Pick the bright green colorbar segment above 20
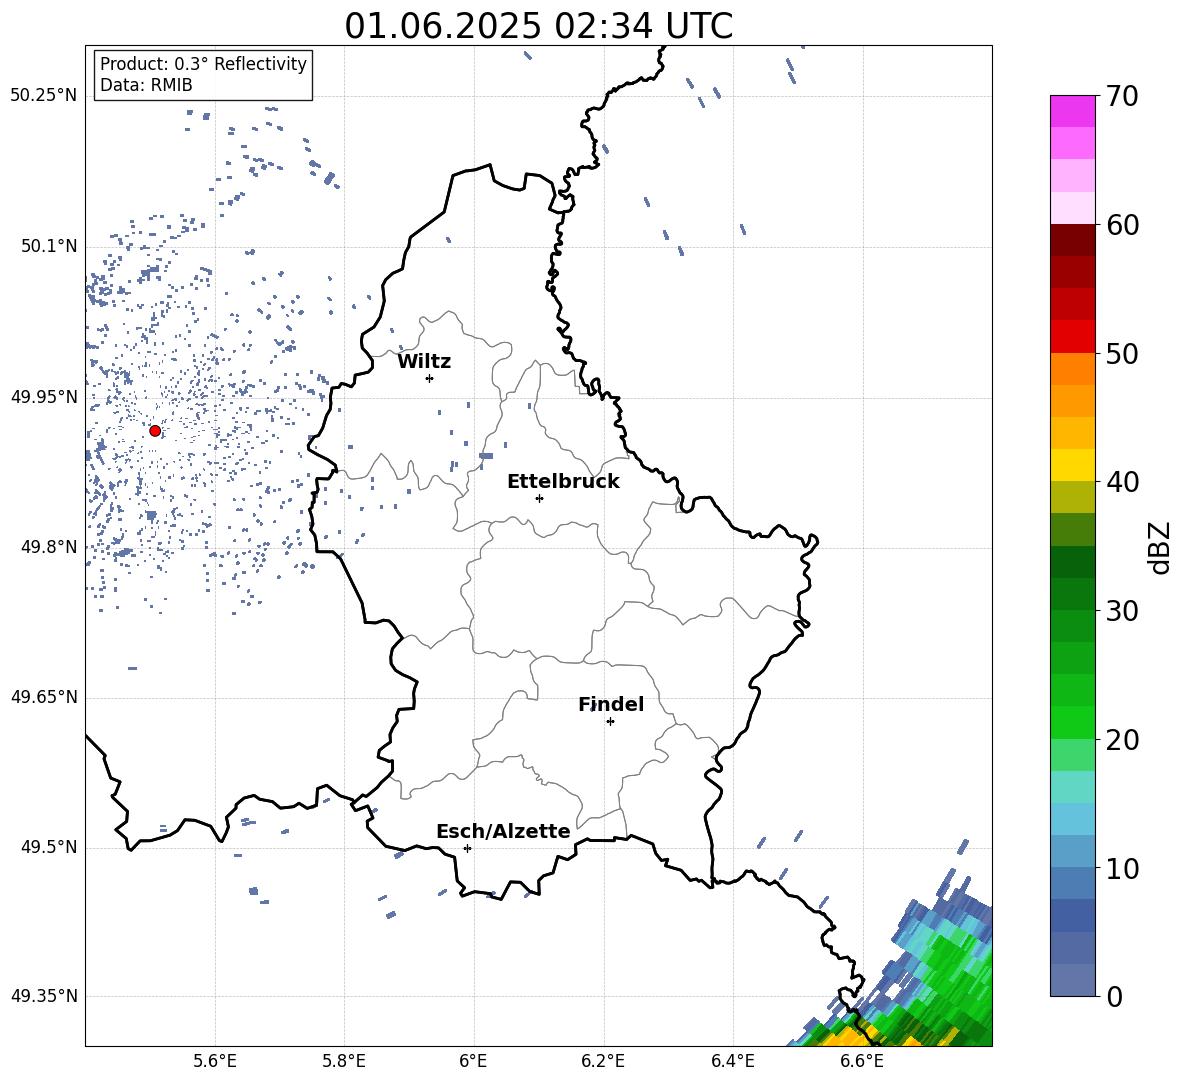Viewport: 1184px width, 1081px height. point(1073,722)
